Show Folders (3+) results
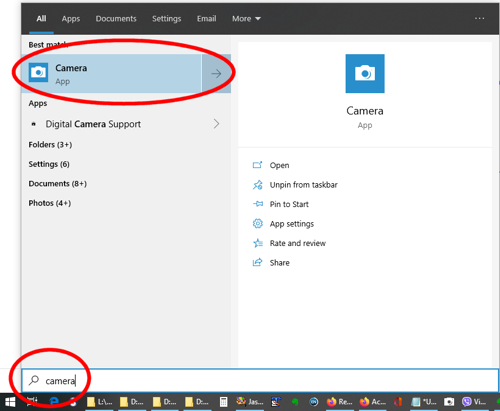Viewport: 500px width, 411px height. click(50, 145)
